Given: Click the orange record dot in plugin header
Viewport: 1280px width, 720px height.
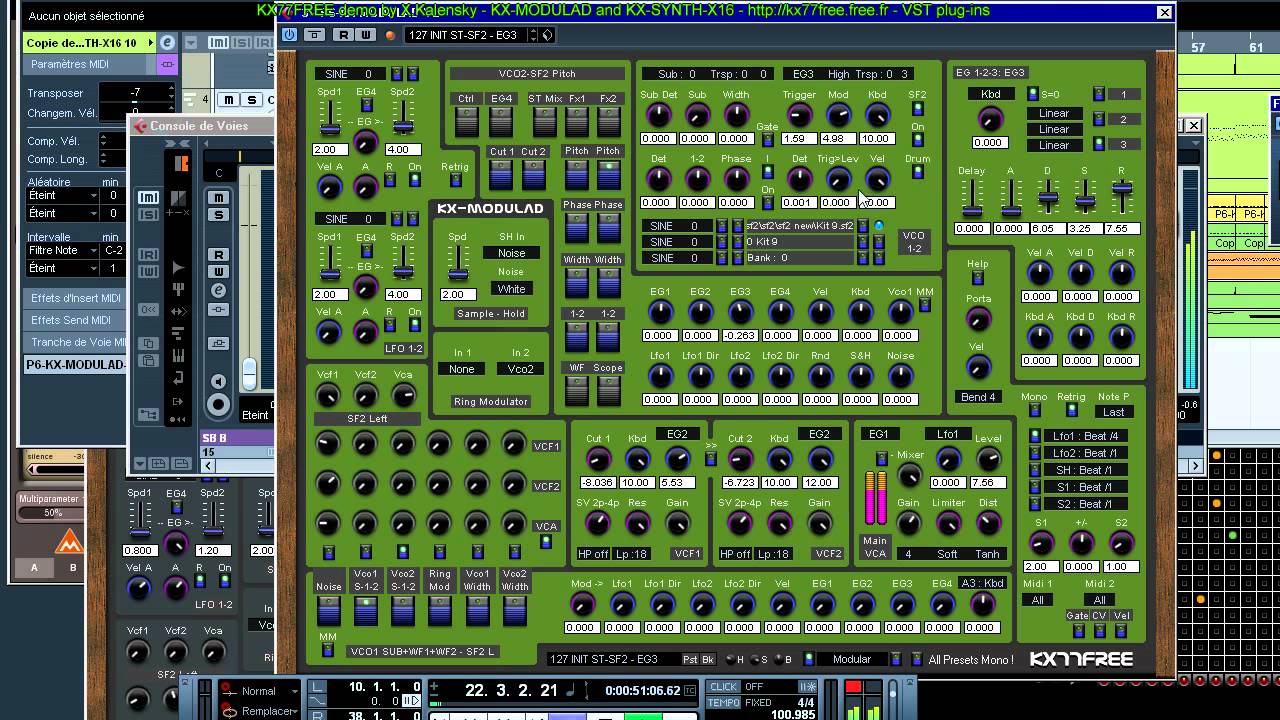Looking at the screenshot, I should coord(390,35).
